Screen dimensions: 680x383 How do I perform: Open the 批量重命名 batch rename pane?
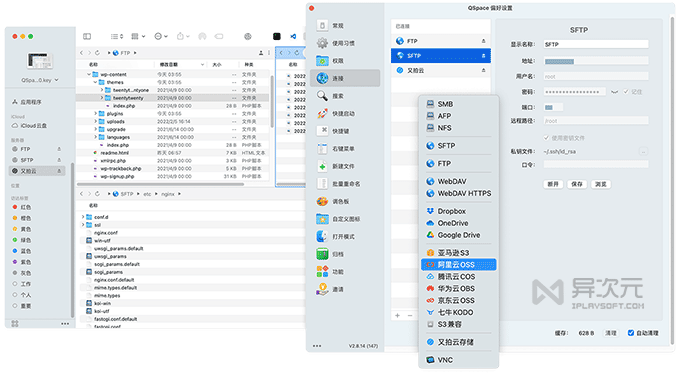click(x=345, y=184)
